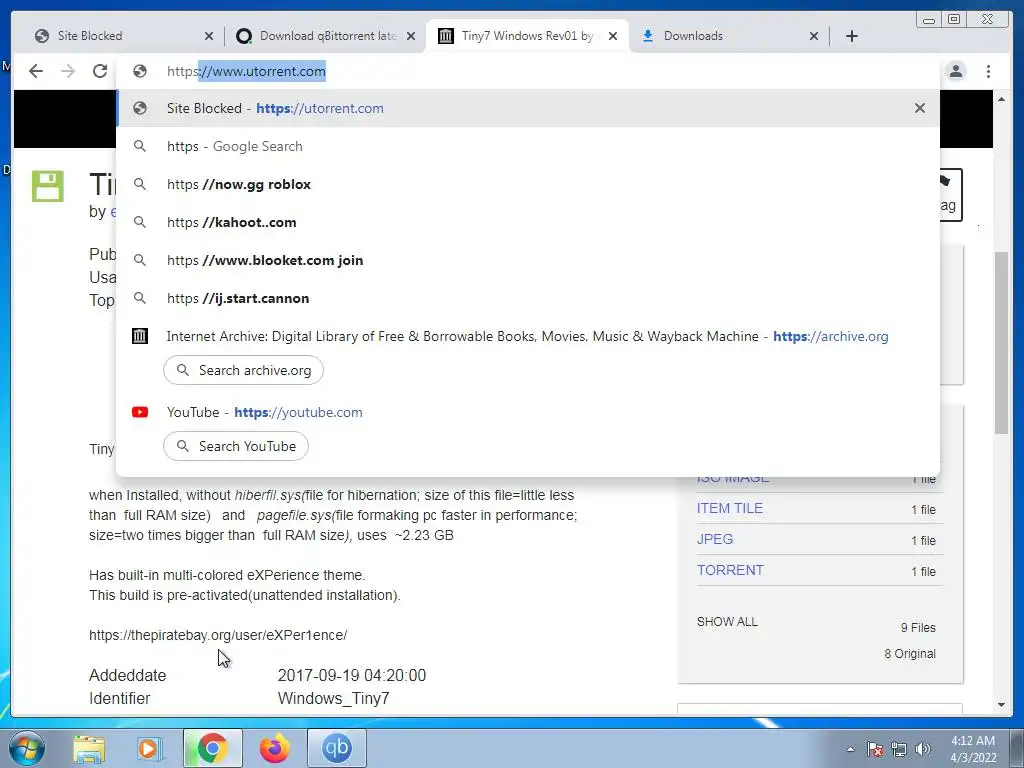Viewport: 1024px width, 768px height.
Task: Open the Windows Start button
Action: click(x=27, y=748)
